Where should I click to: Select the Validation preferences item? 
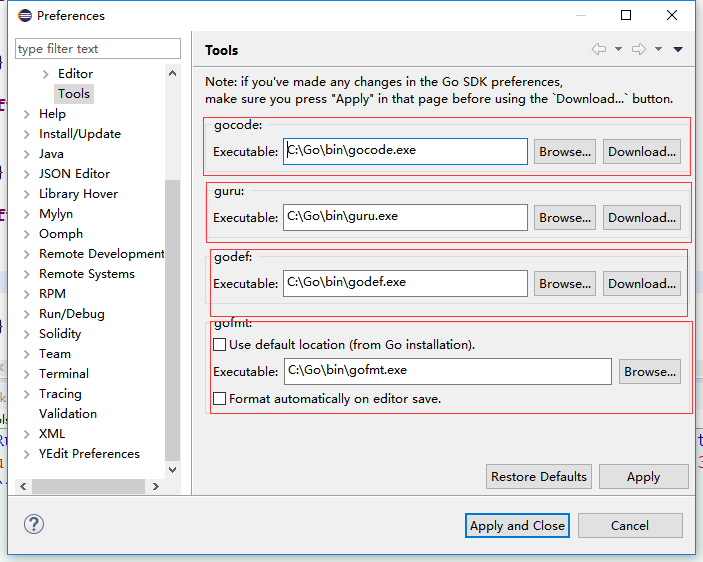click(68, 414)
